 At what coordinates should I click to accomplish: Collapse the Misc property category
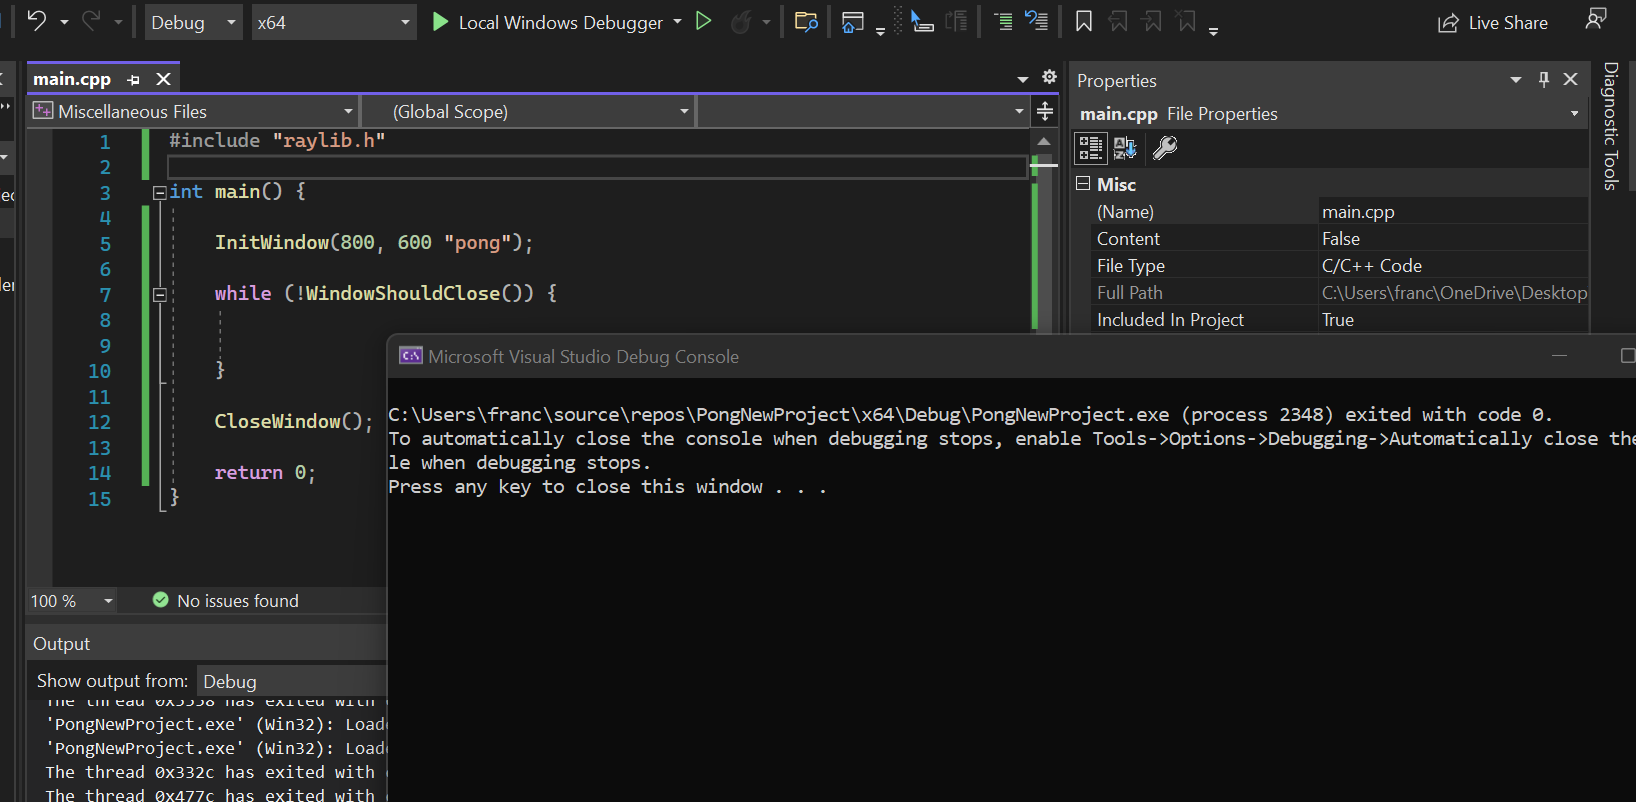pos(1083,184)
